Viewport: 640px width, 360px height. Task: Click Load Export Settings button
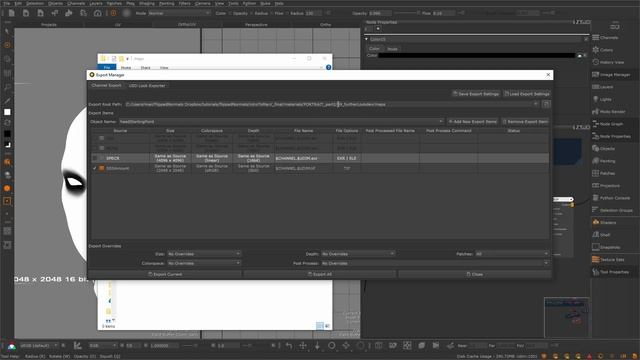point(527,94)
